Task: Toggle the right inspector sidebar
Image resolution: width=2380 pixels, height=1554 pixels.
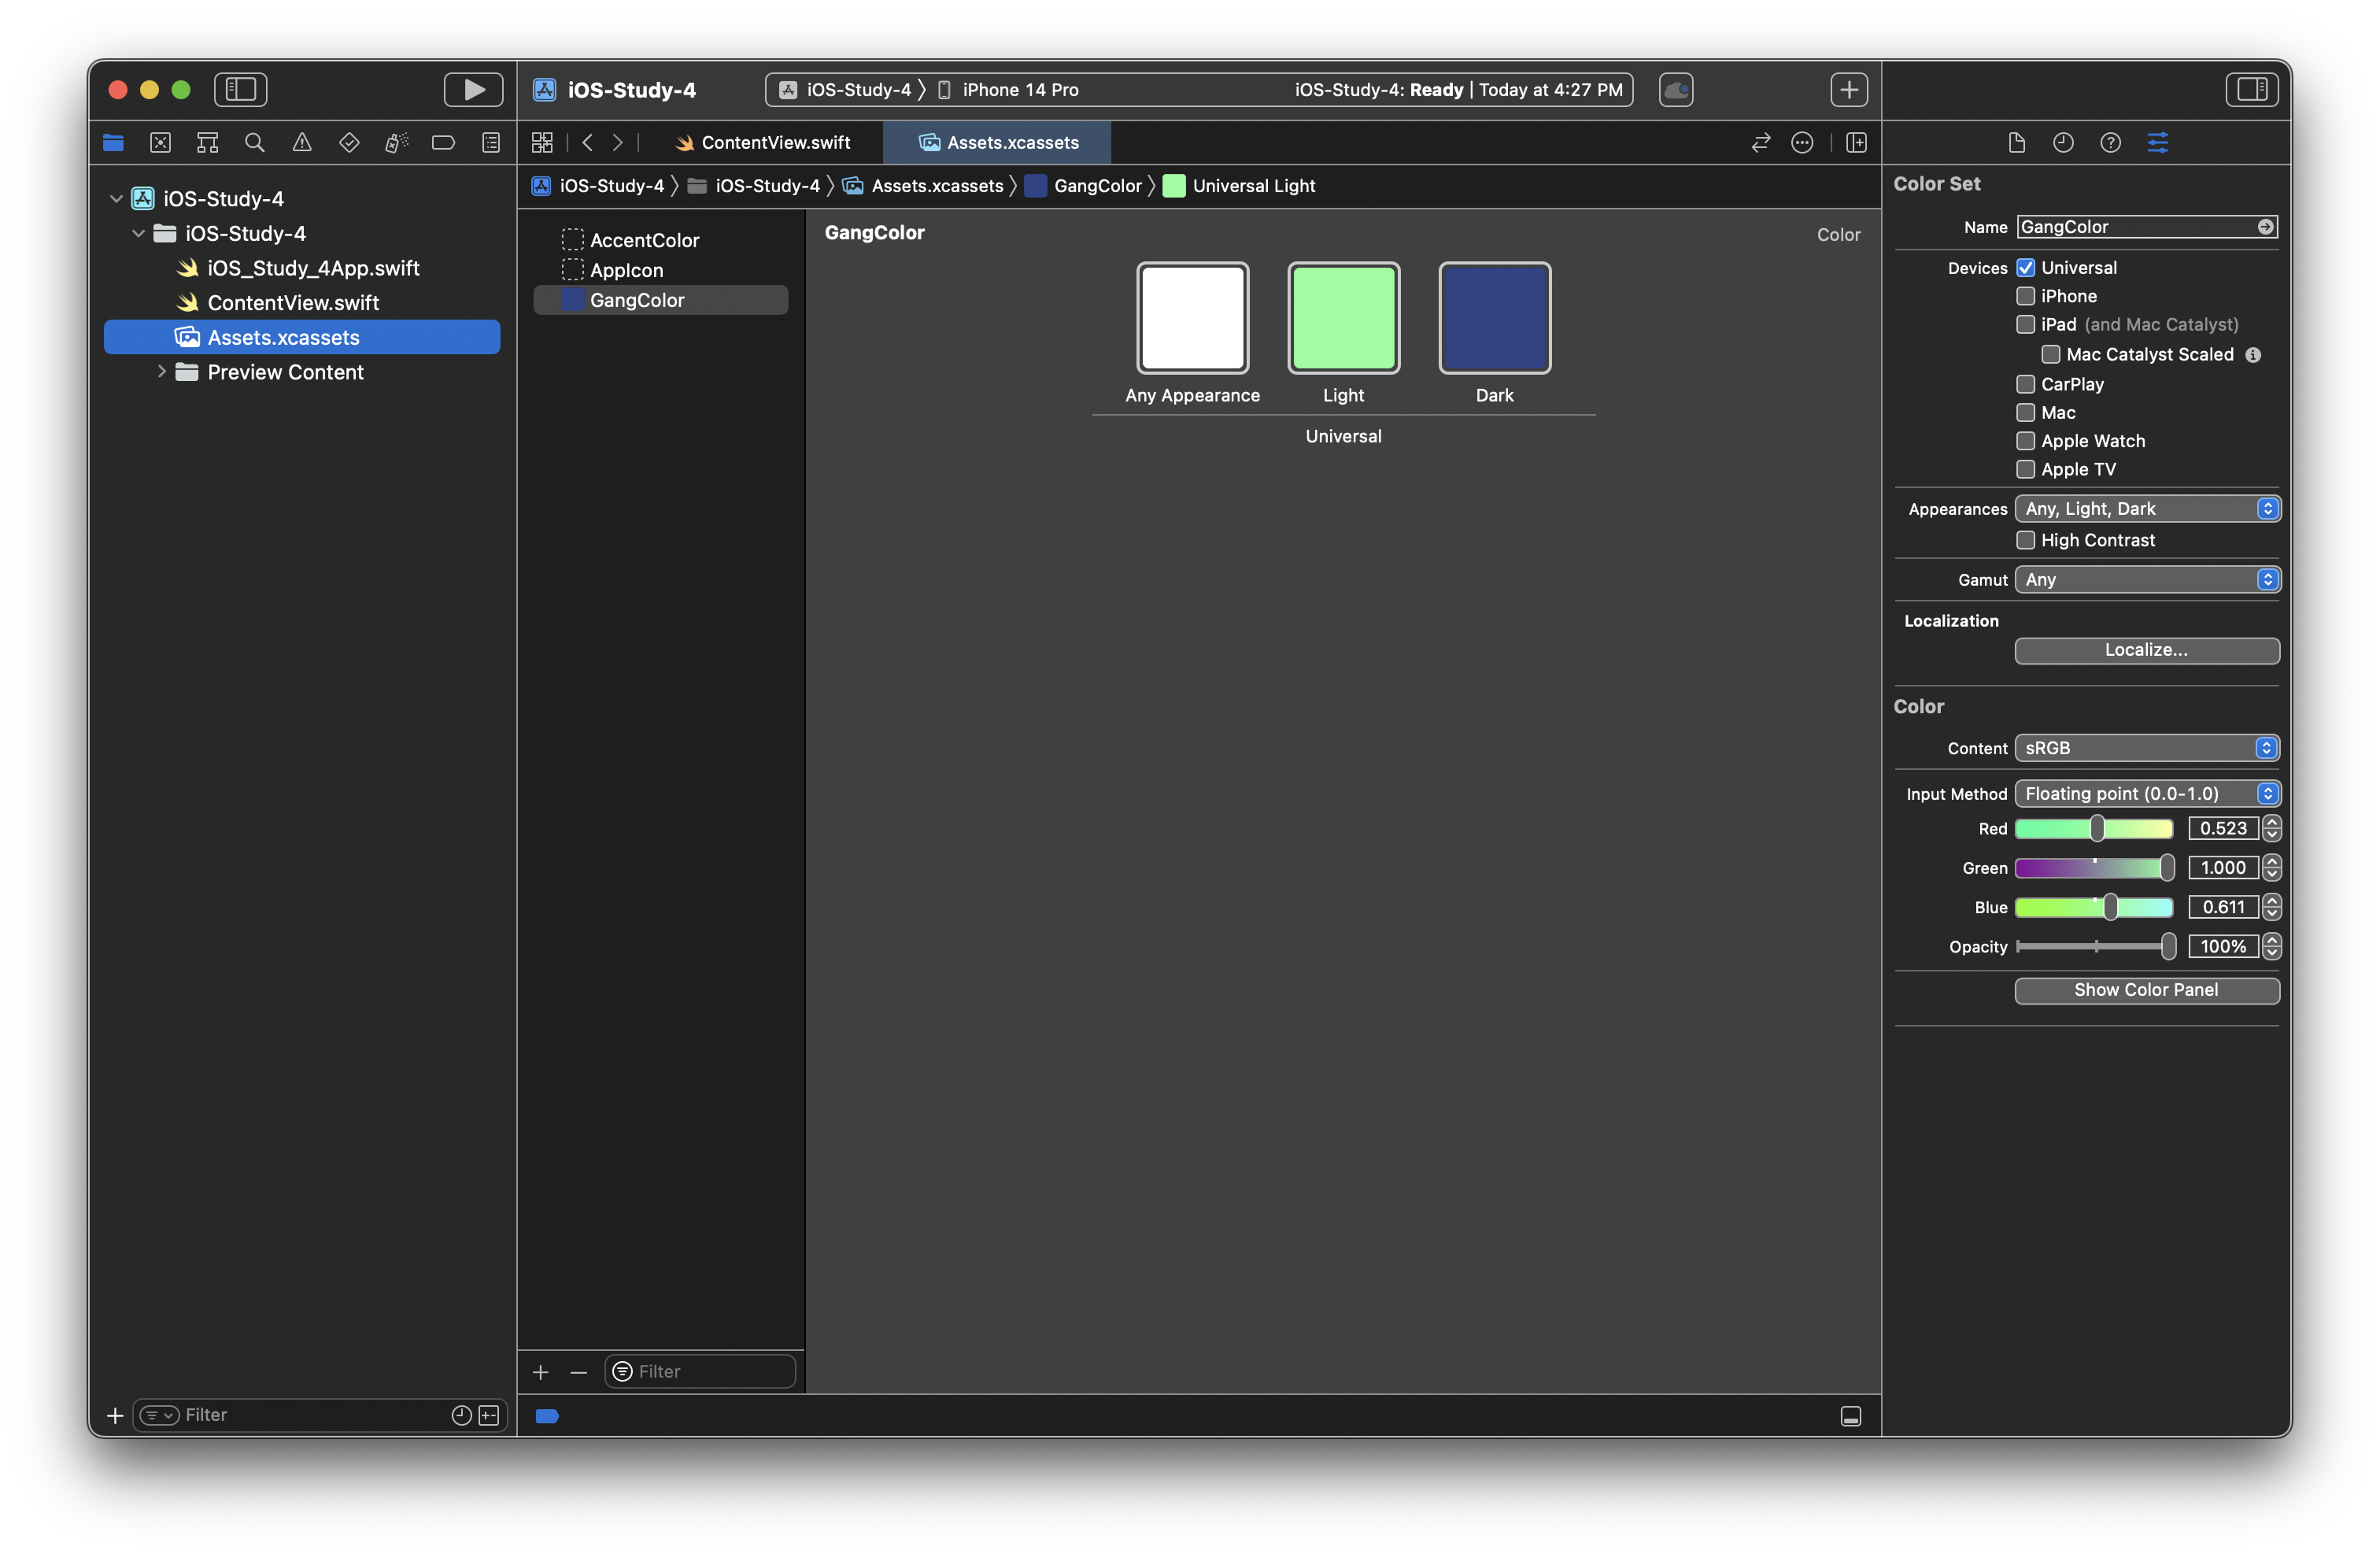Action: click(2252, 89)
